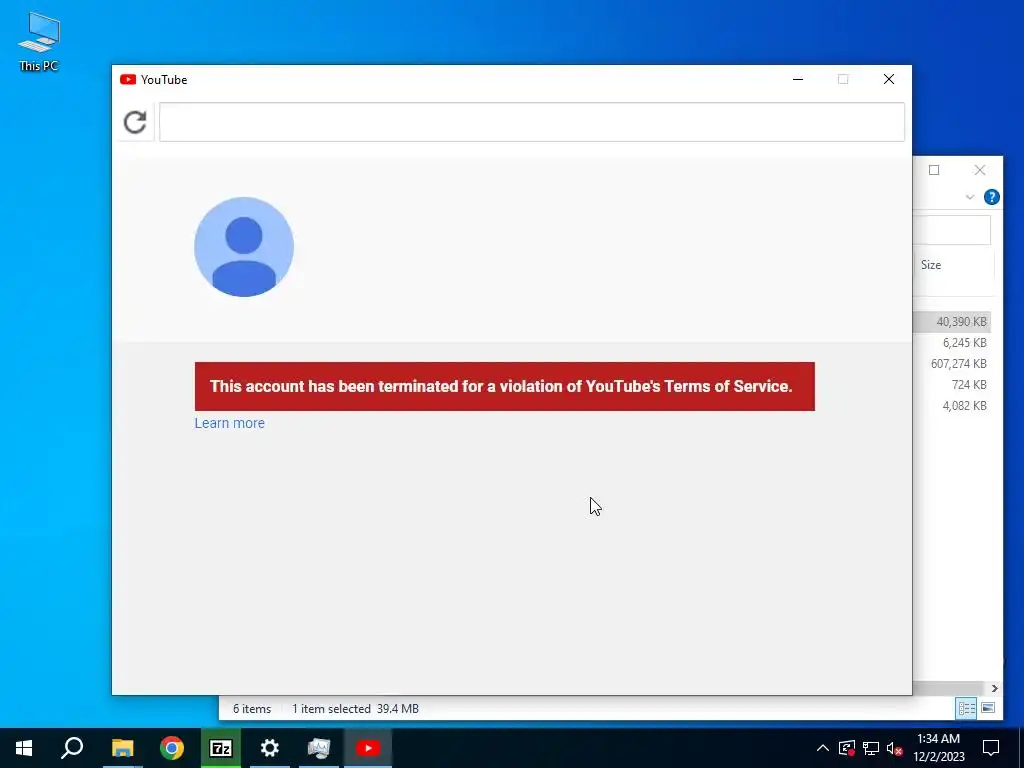Image resolution: width=1024 pixels, height=768 pixels.
Task: Open This PC desktop icon
Action: [x=39, y=41]
